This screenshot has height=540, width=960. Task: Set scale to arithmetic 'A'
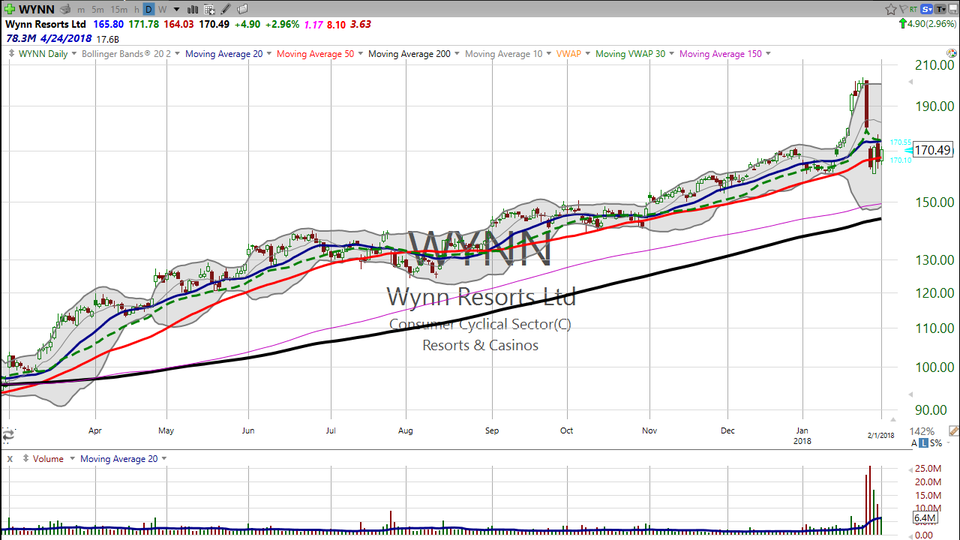pos(915,443)
